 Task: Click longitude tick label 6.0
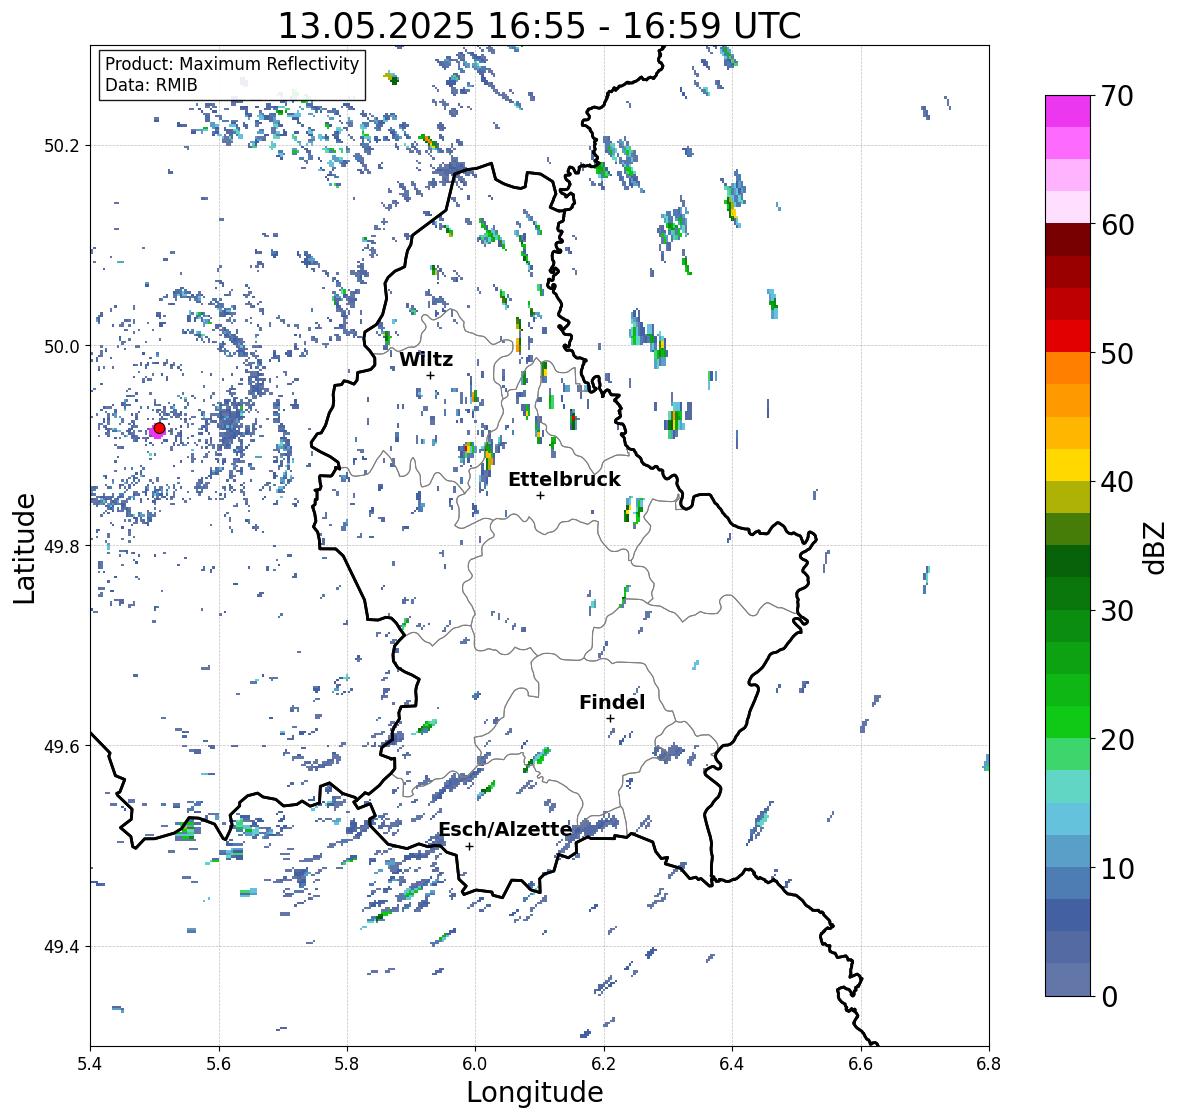[475, 1064]
